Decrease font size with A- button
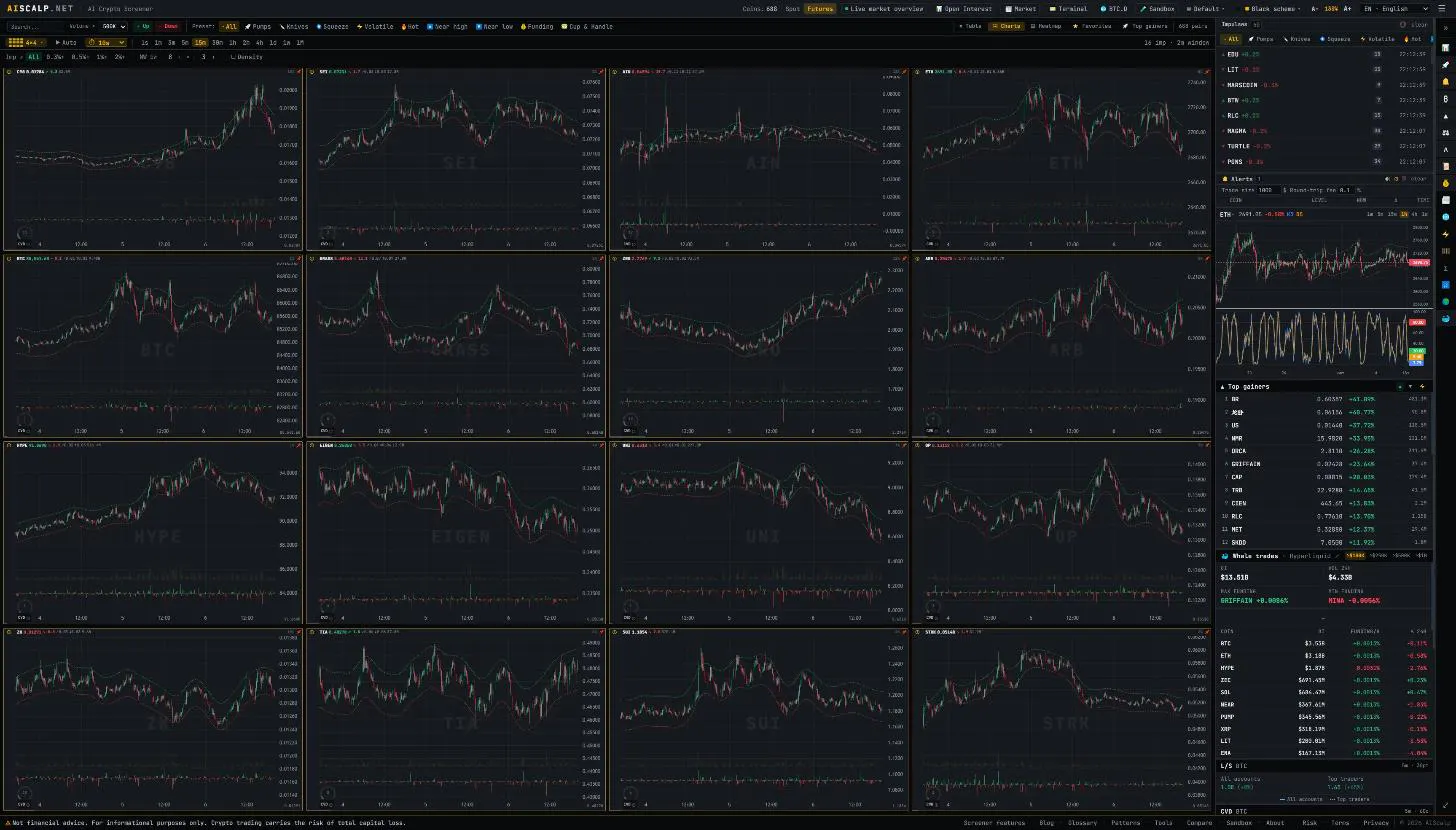 (1315, 8)
